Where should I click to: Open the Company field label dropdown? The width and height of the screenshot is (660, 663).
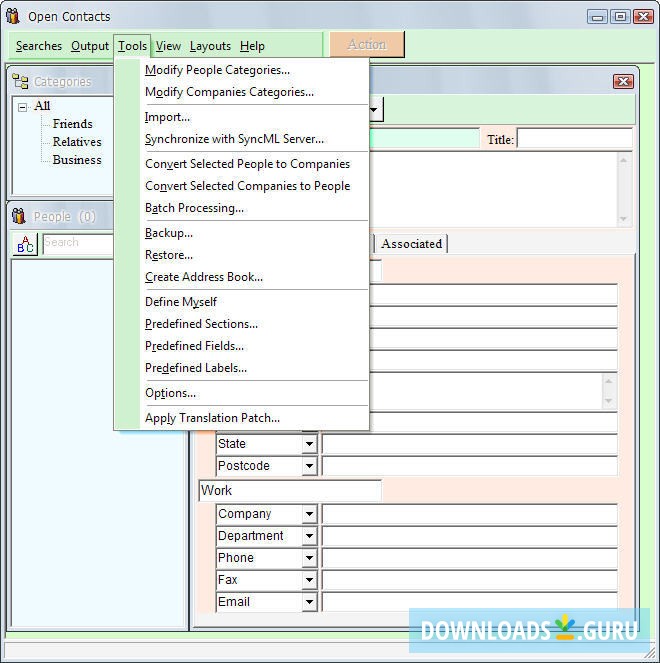(x=309, y=514)
